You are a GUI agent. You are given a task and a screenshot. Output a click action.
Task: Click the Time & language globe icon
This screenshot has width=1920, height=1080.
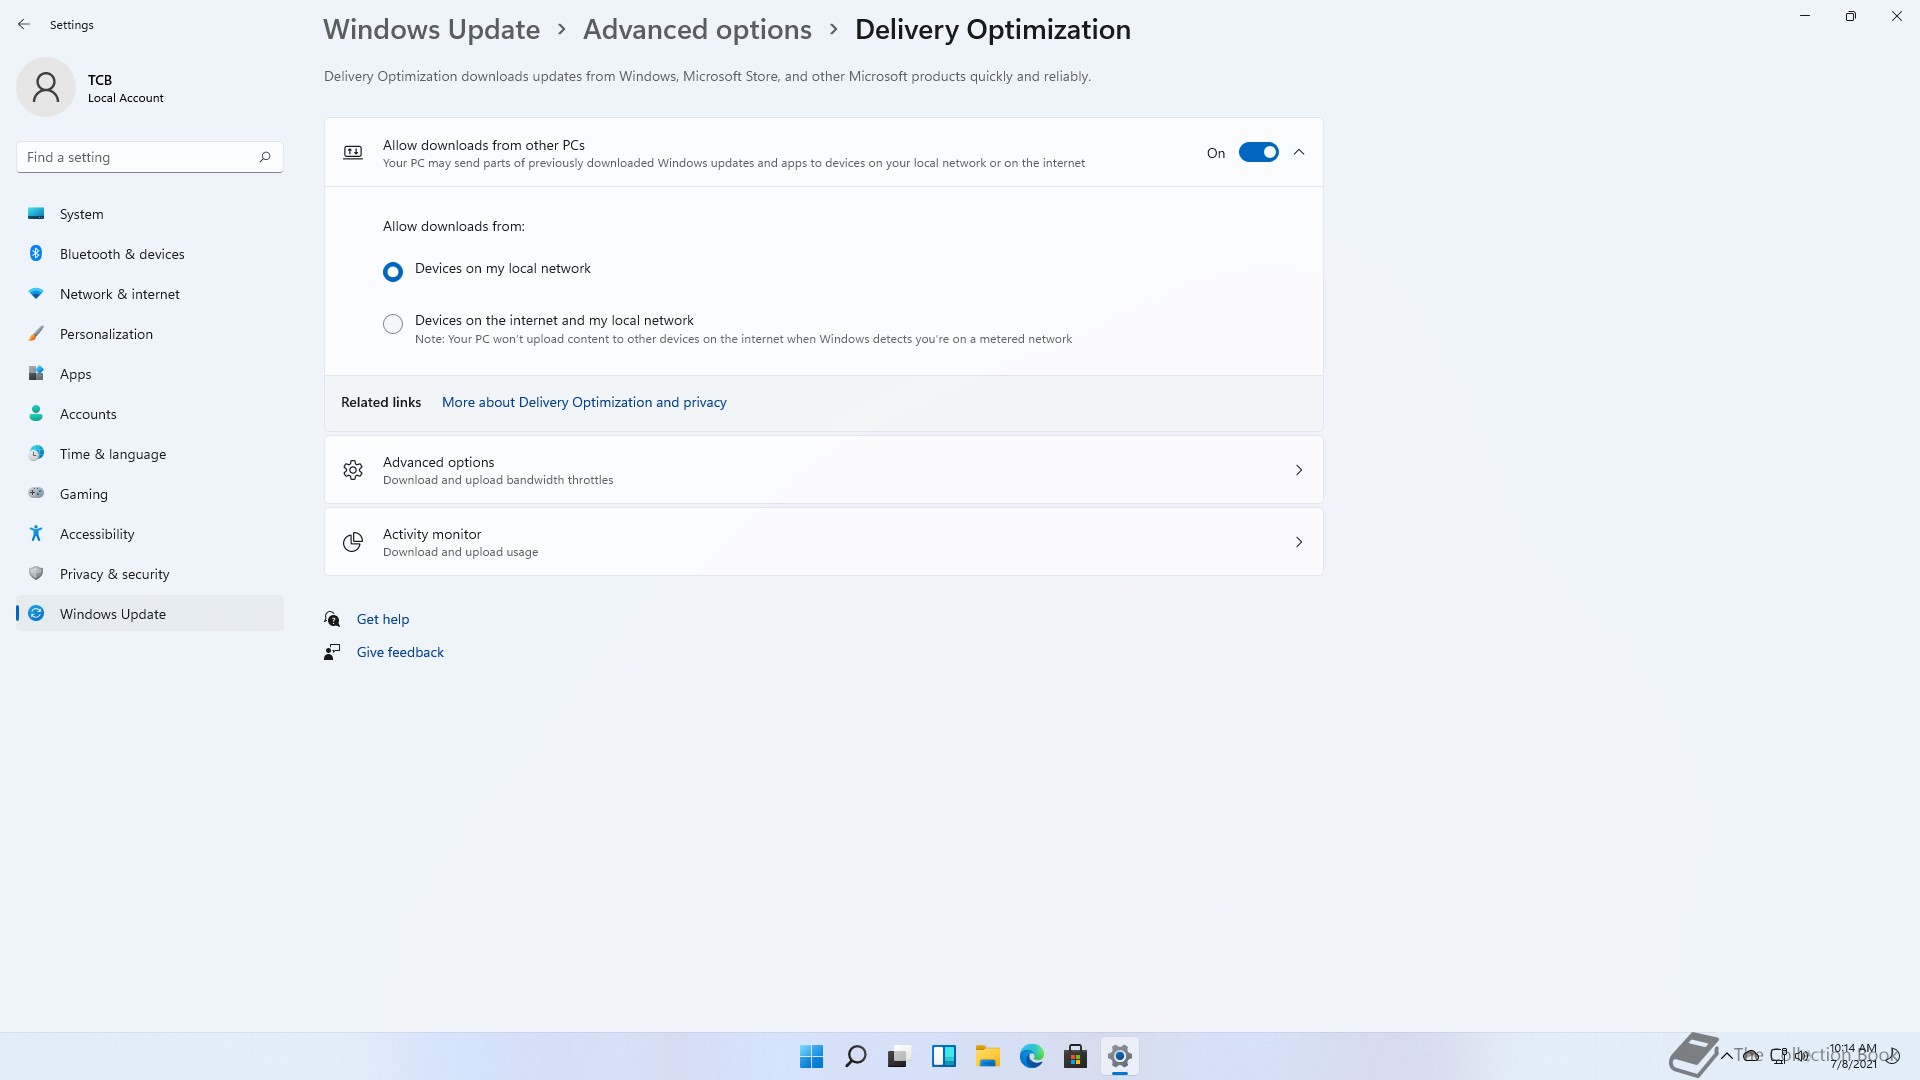pyautogui.click(x=36, y=453)
